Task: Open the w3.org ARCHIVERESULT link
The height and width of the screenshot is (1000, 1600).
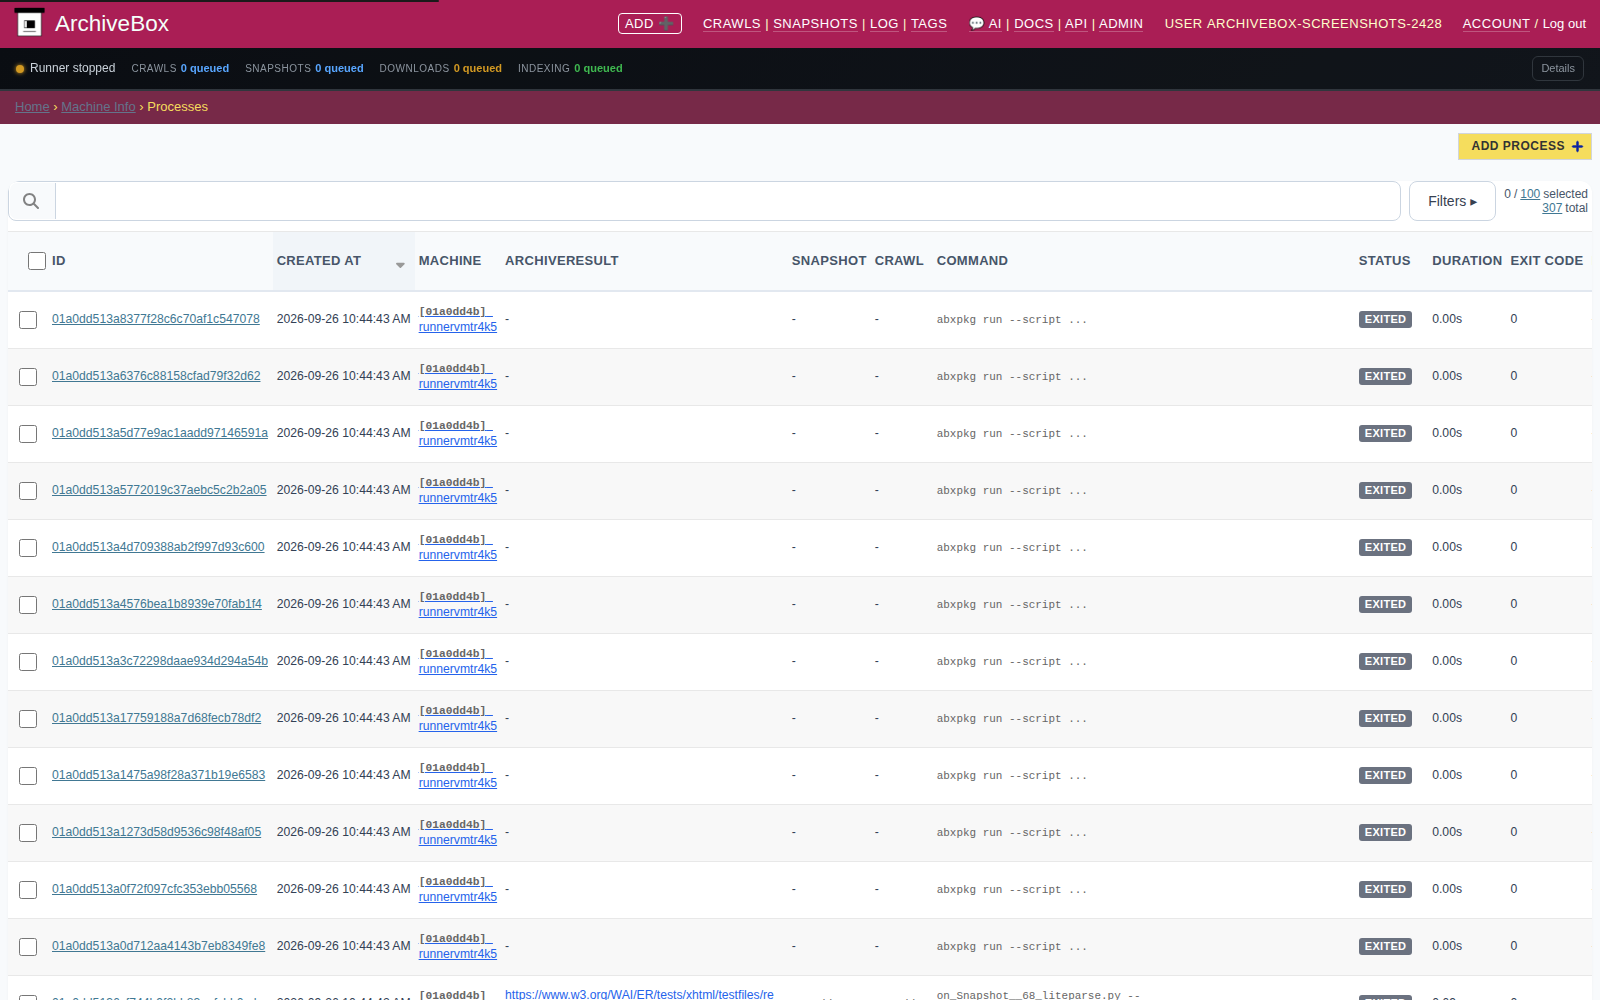Action: (639, 994)
